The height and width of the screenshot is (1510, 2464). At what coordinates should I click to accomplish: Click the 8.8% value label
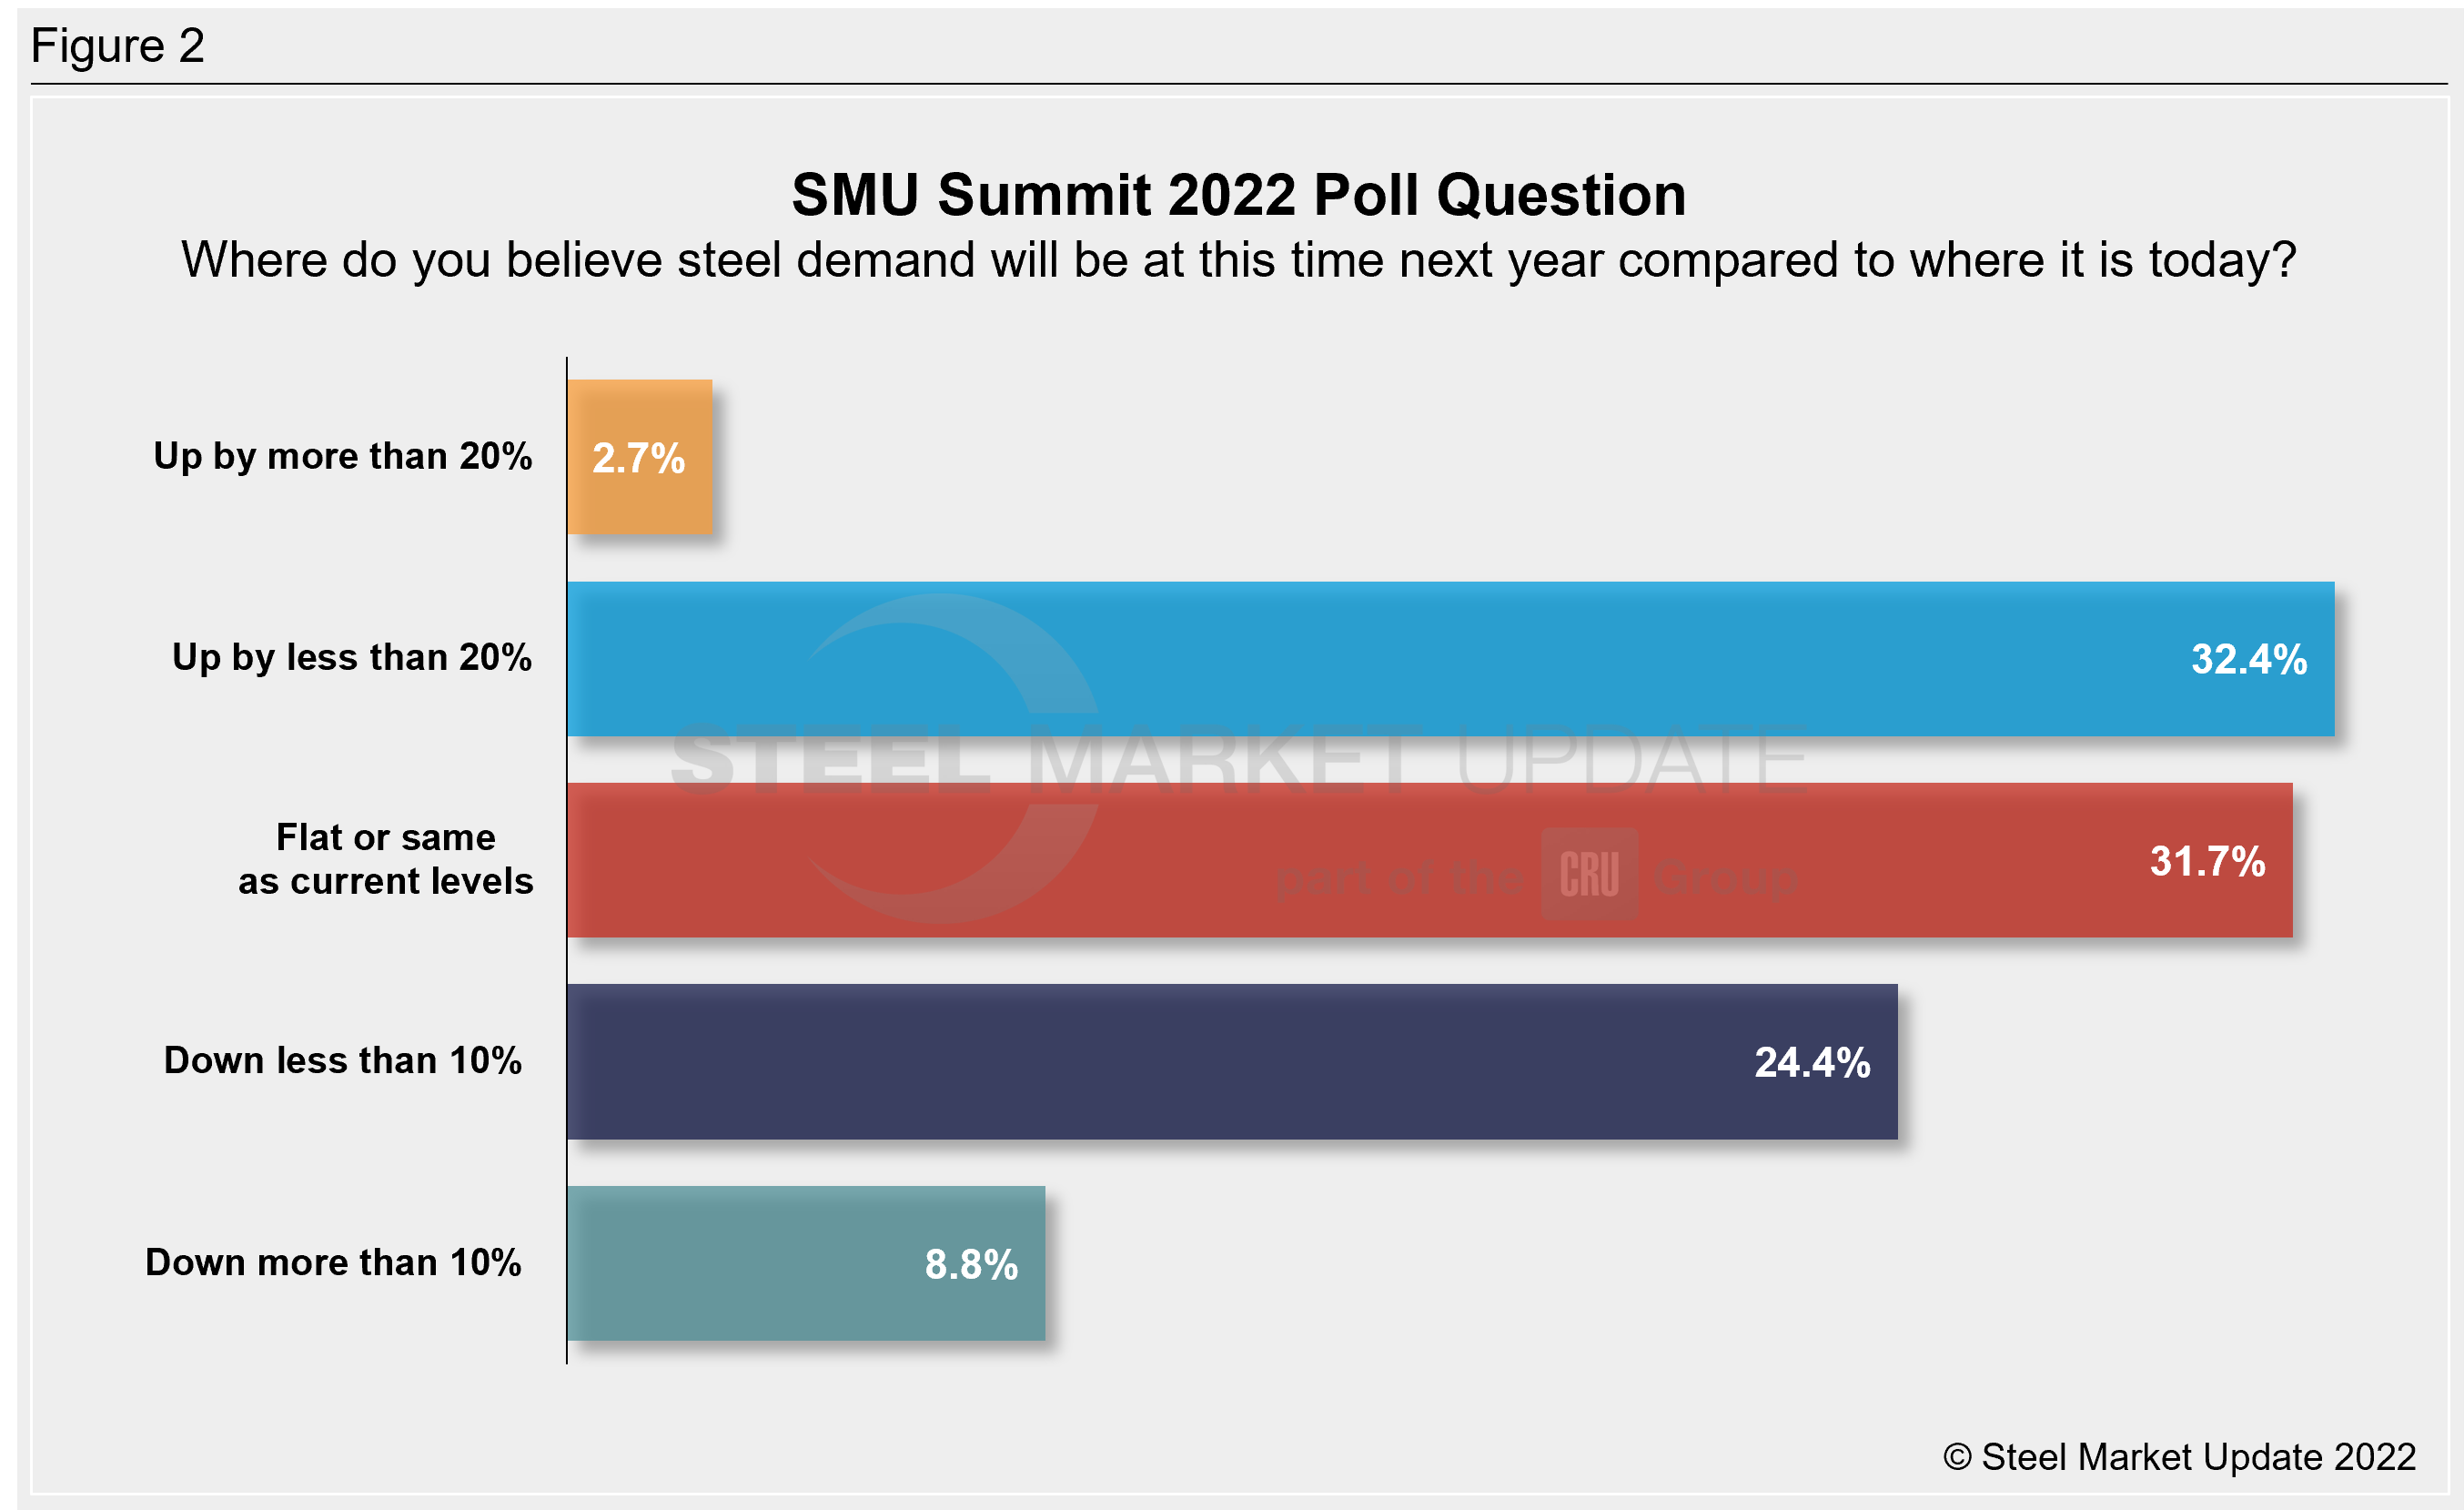971,1265
